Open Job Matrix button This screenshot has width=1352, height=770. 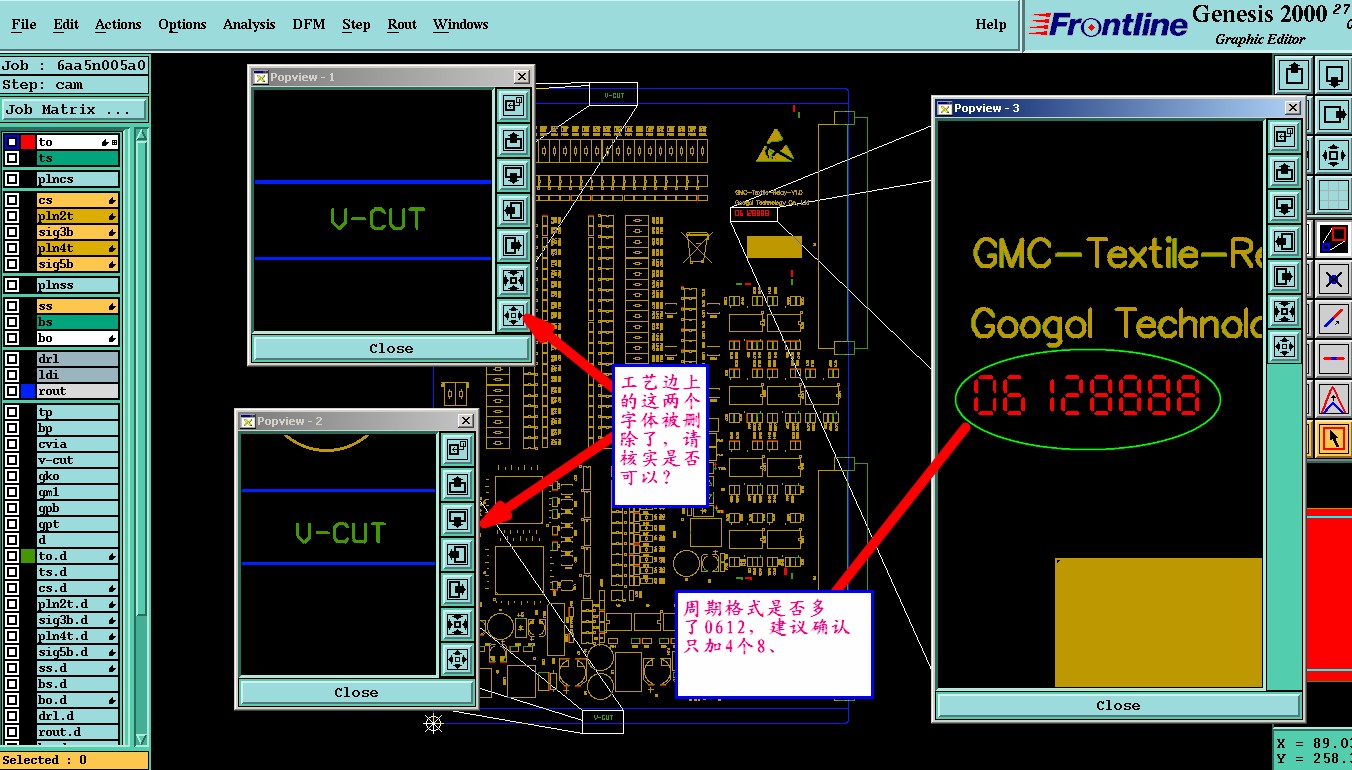point(74,110)
